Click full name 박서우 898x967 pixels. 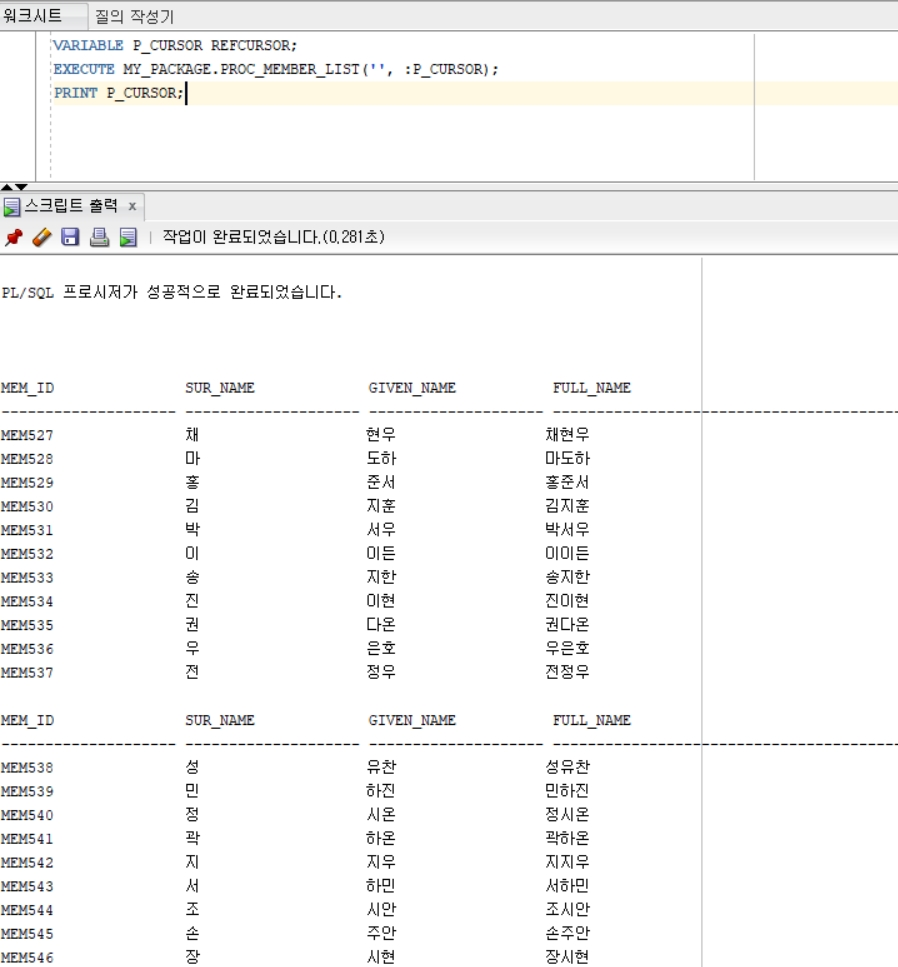pos(567,529)
